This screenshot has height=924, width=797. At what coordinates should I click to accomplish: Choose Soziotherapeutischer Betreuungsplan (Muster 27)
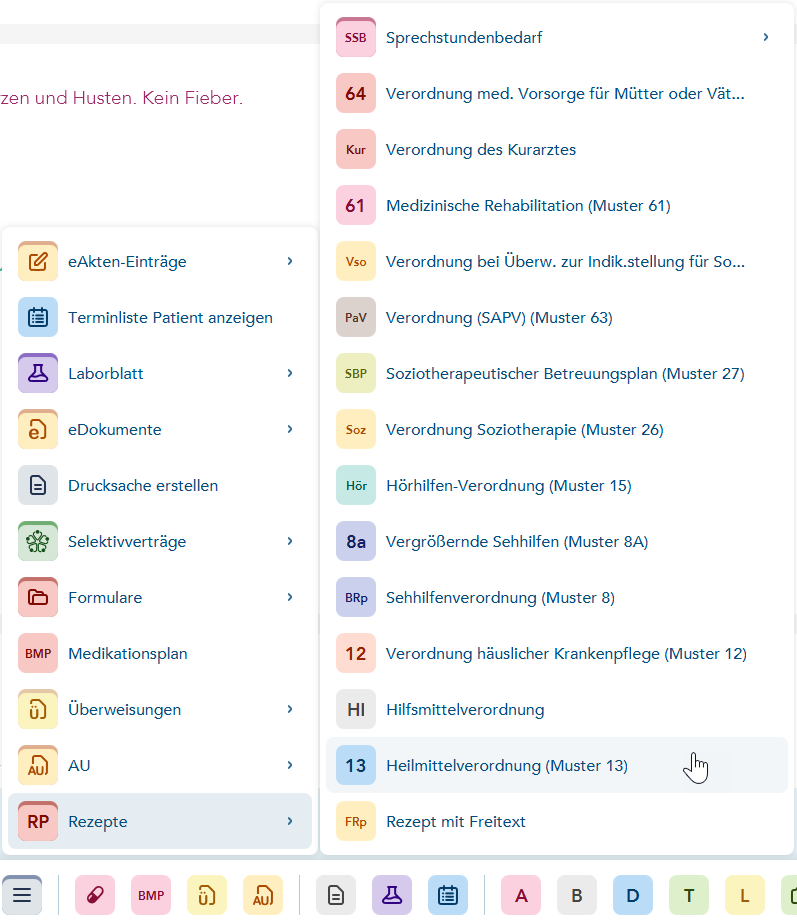coord(556,373)
